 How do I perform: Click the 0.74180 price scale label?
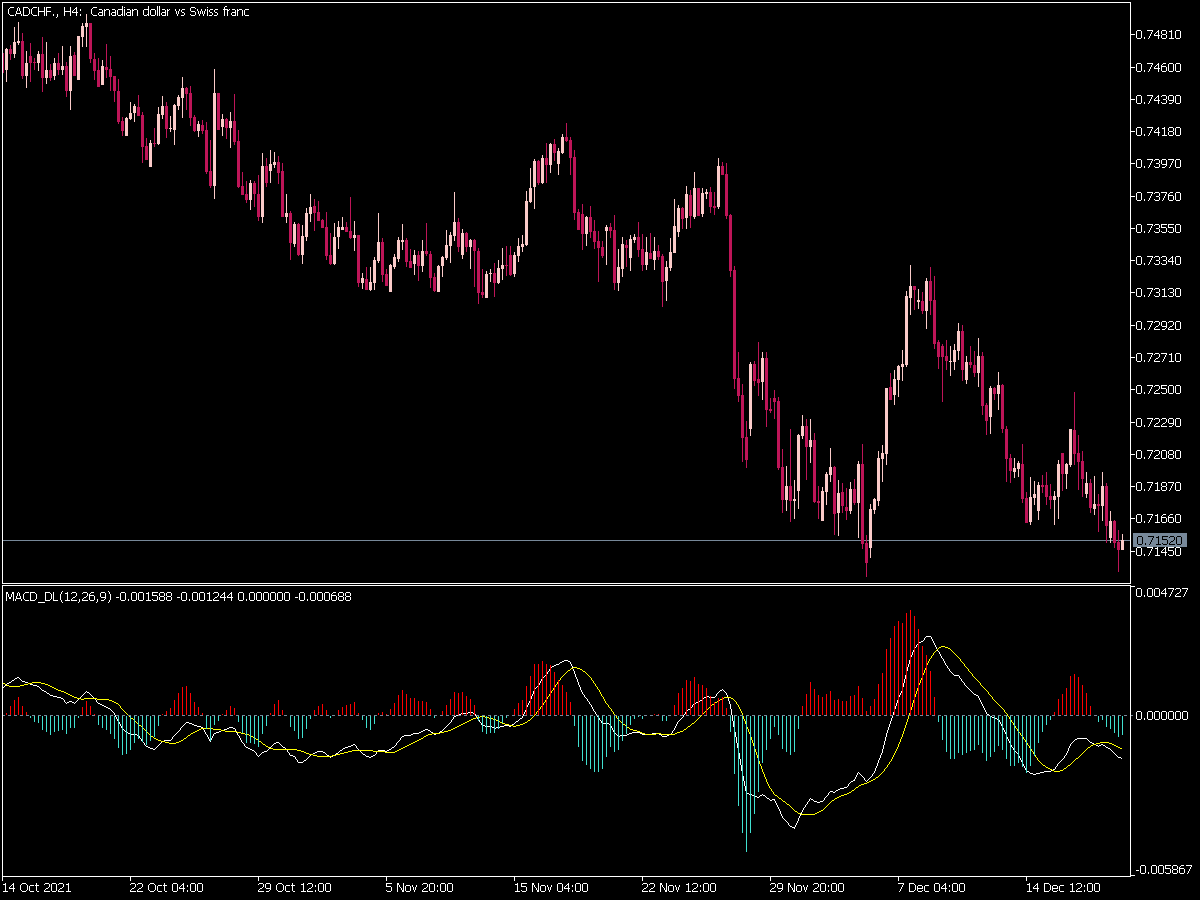tap(1160, 131)
